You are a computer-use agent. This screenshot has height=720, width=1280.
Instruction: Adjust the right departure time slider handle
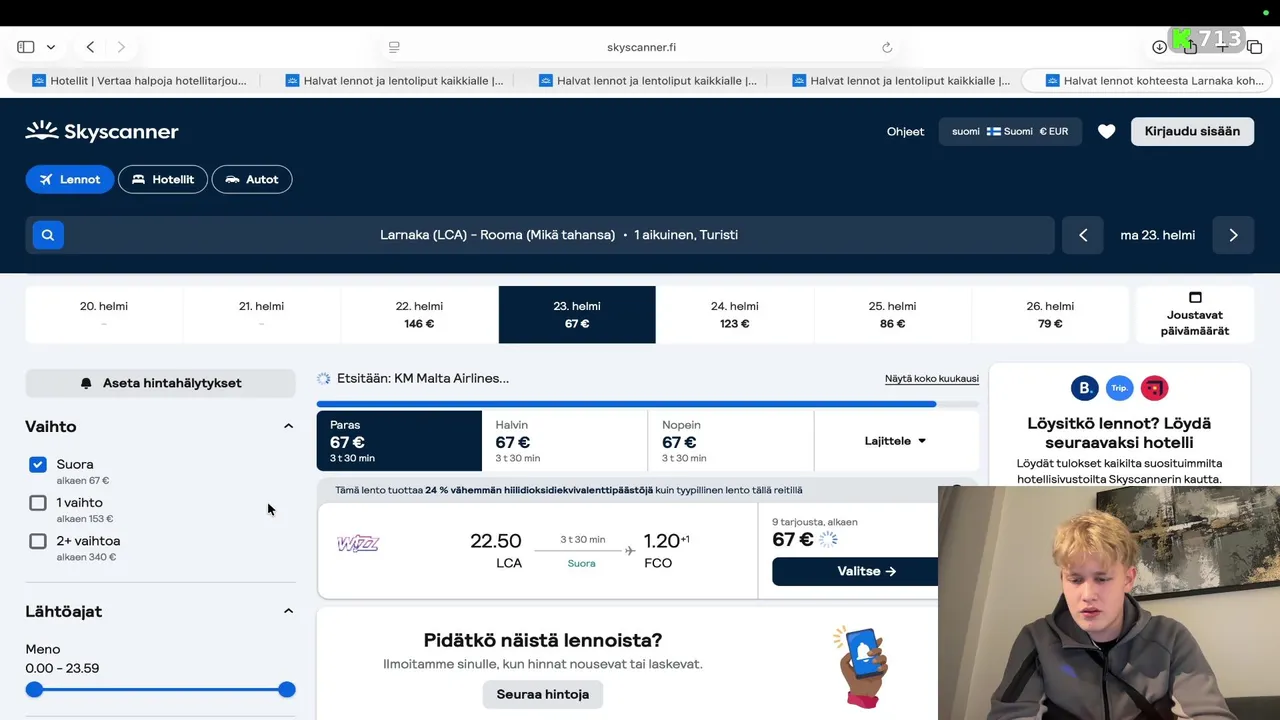coord(287,689)
